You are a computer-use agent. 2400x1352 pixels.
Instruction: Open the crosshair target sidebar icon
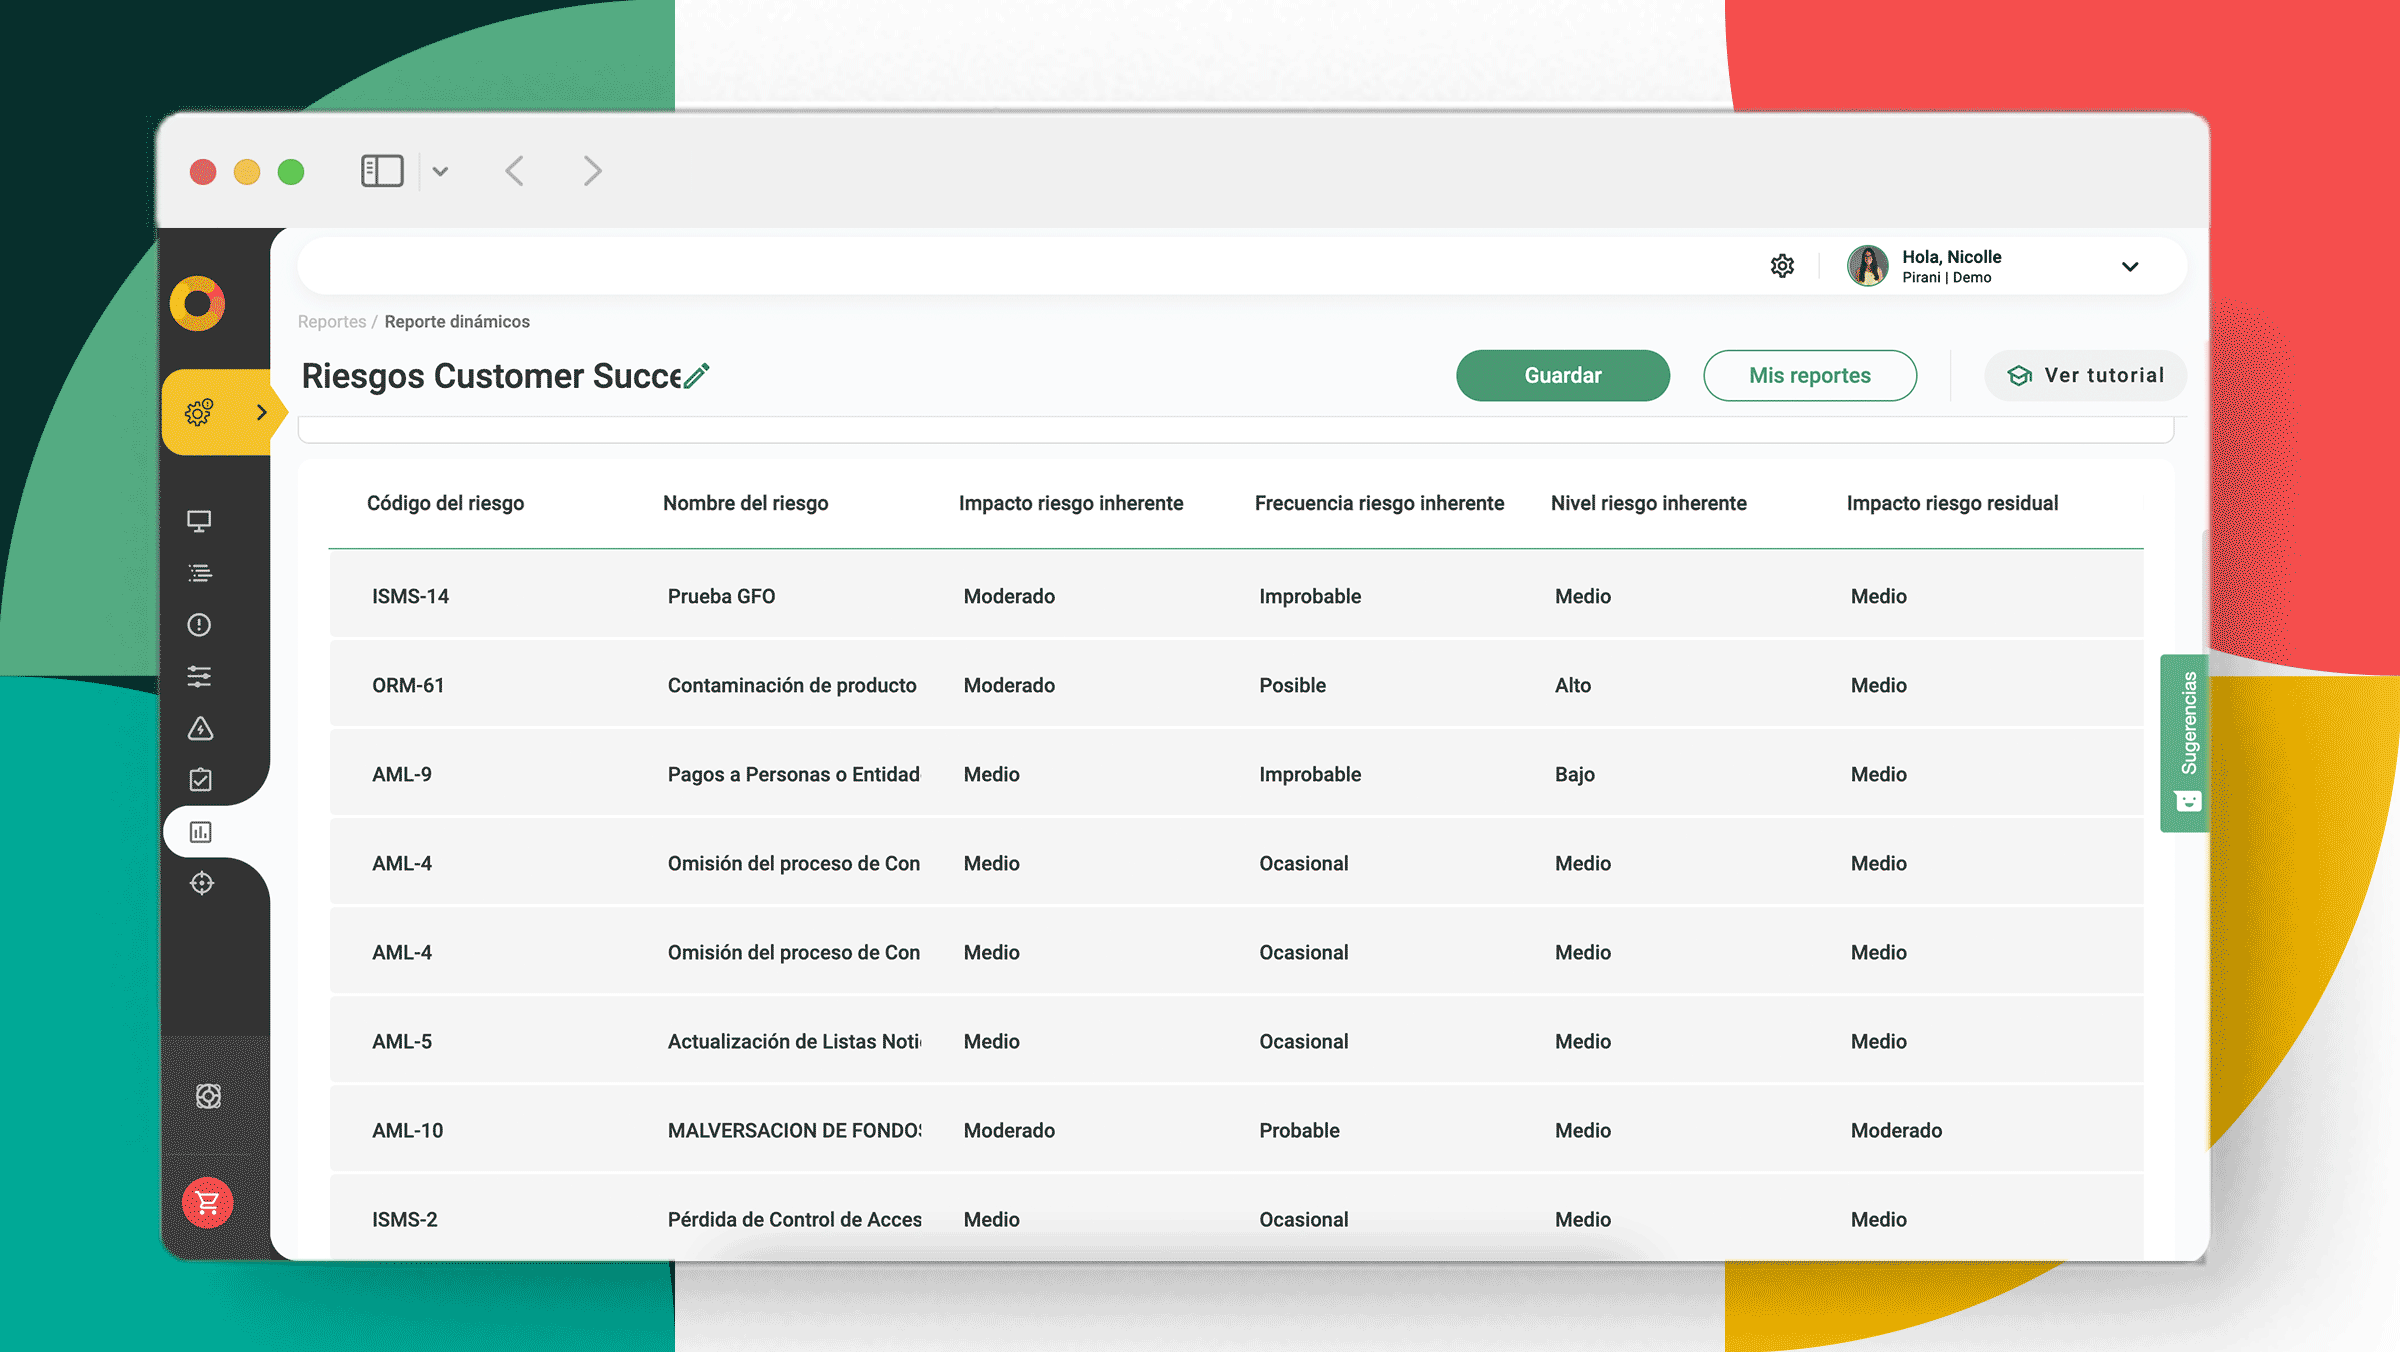pos(201,883)
